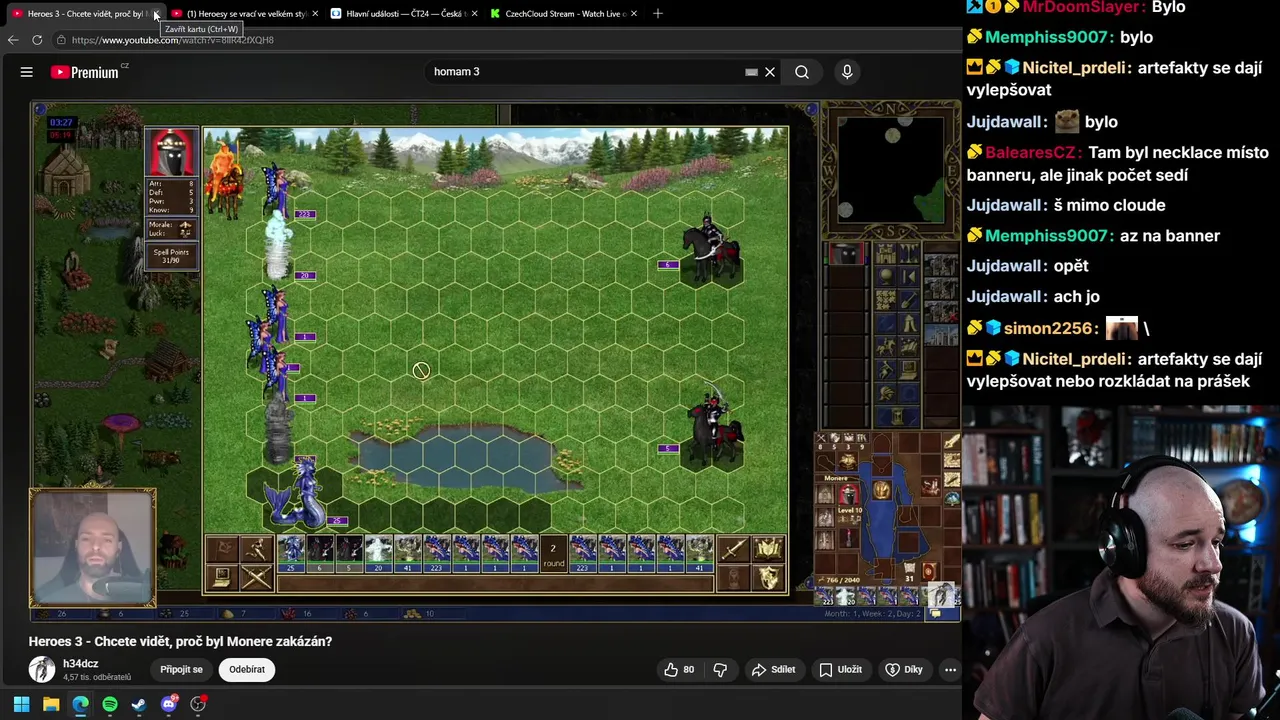The height and width of the screenshot is (720, 1280).
Task: Dislike the video
Action: point(720,669)
